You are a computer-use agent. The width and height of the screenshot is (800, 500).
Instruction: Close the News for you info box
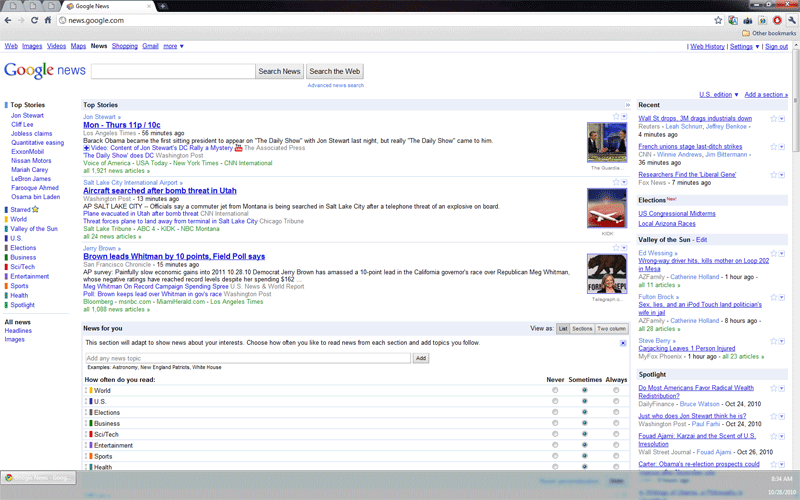click(x=624, y=343)
